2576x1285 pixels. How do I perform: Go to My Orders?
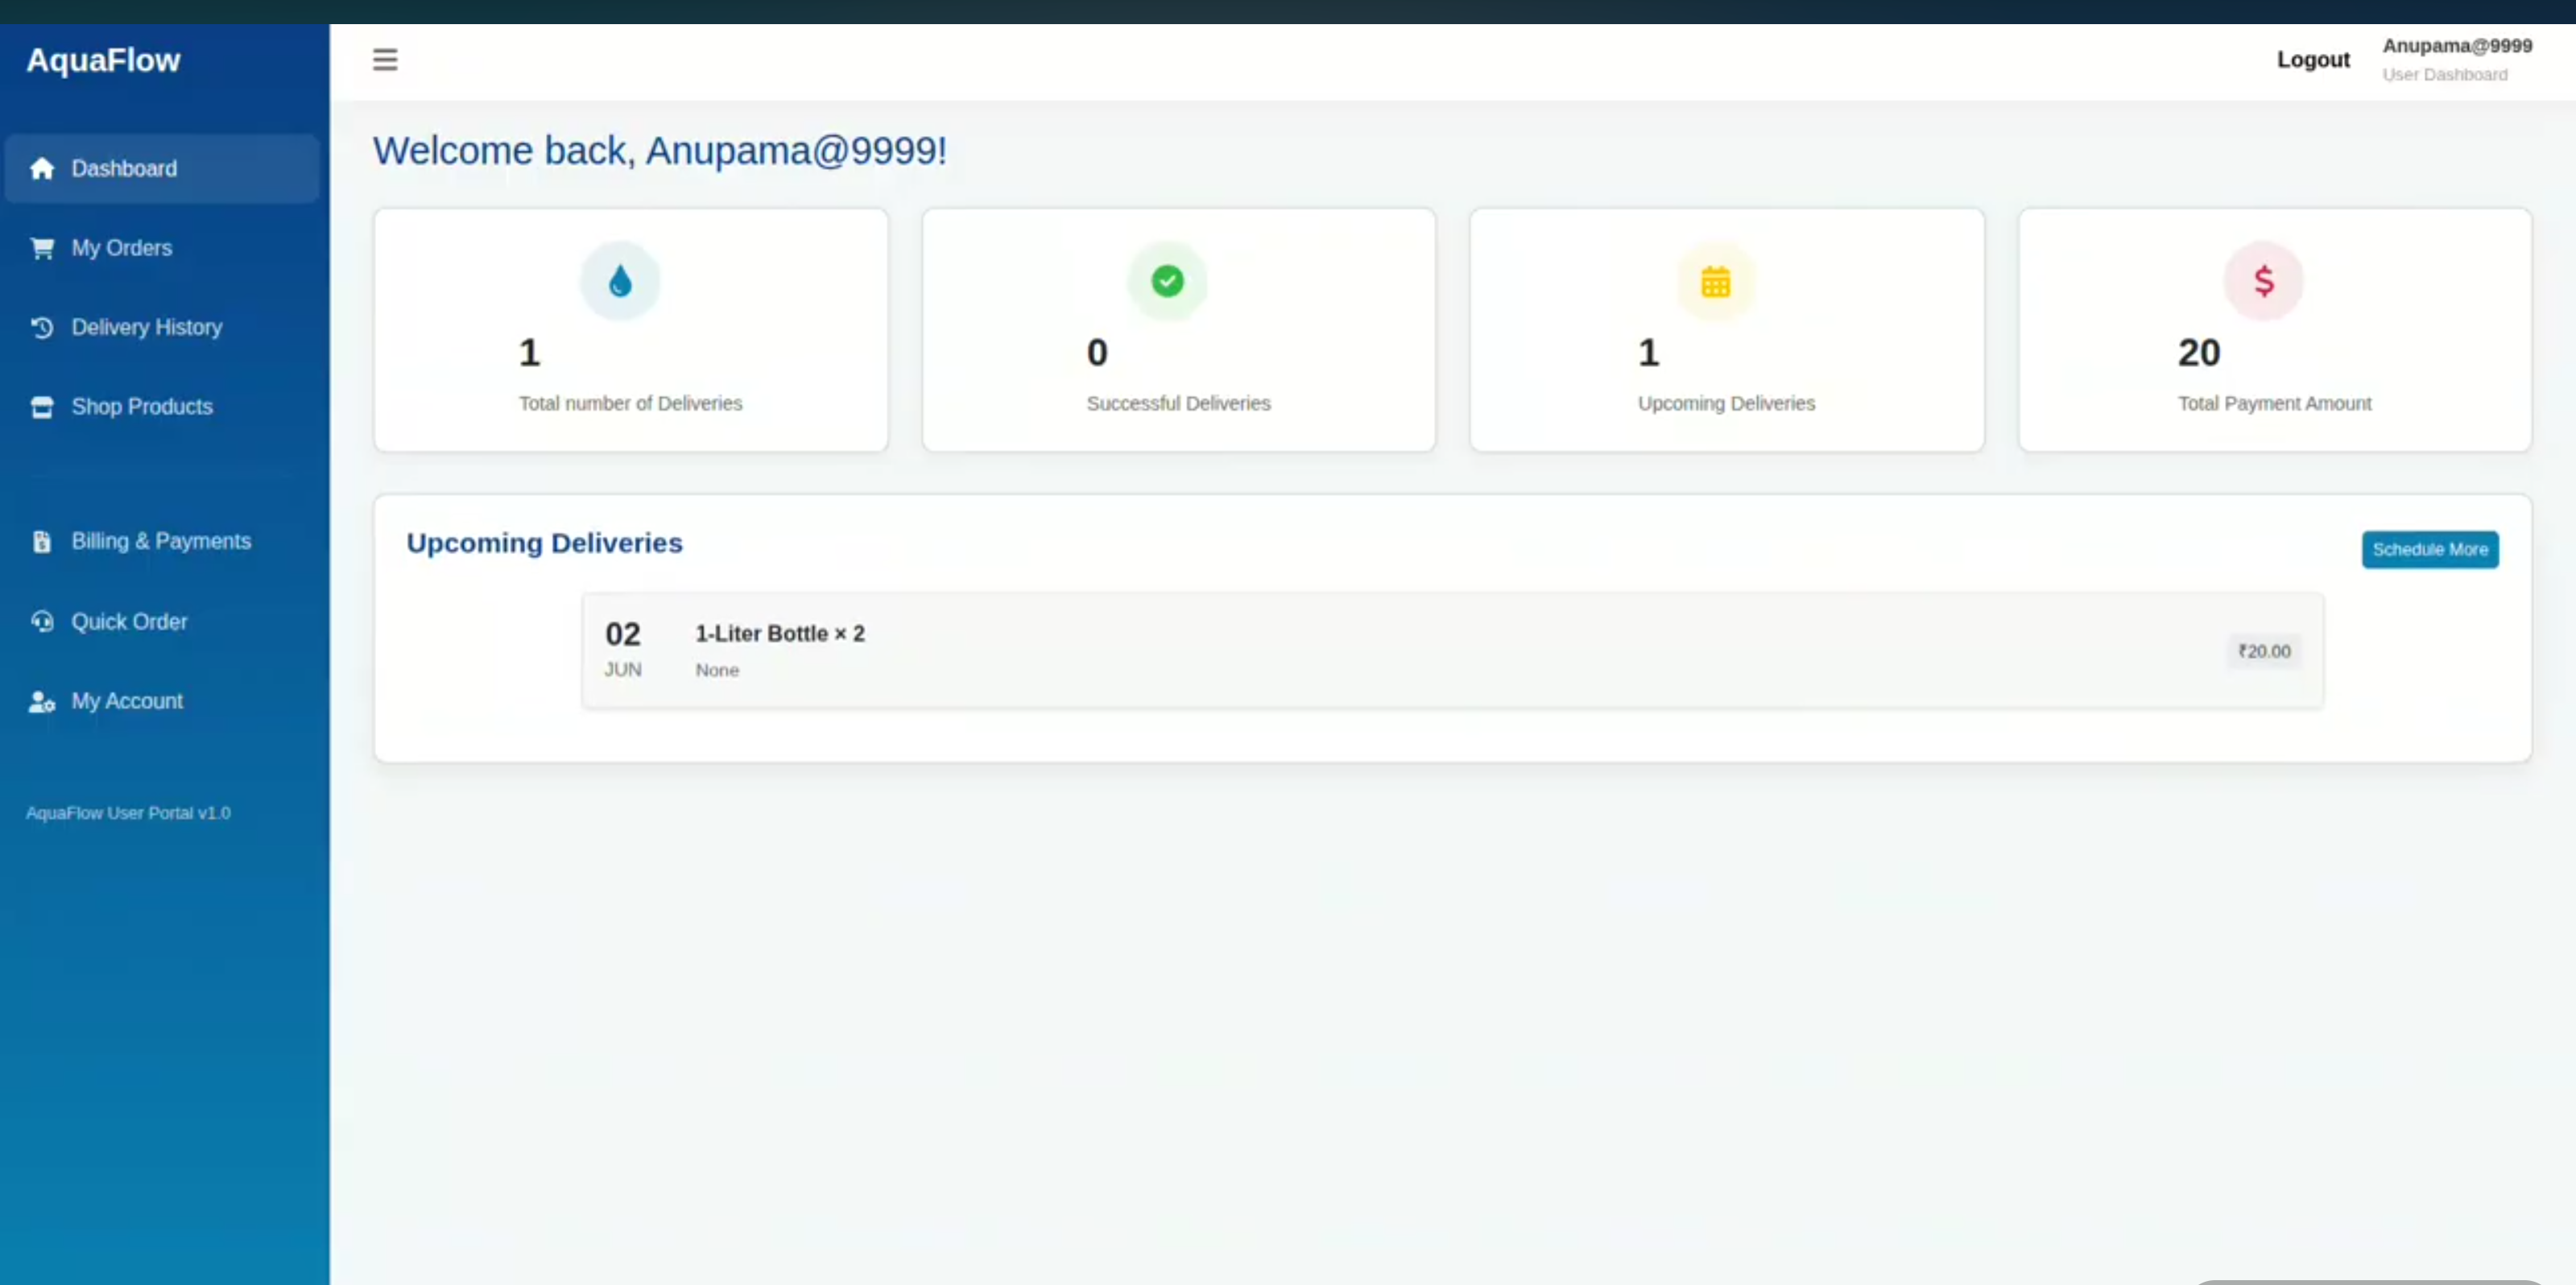click(x=162, y=248)
